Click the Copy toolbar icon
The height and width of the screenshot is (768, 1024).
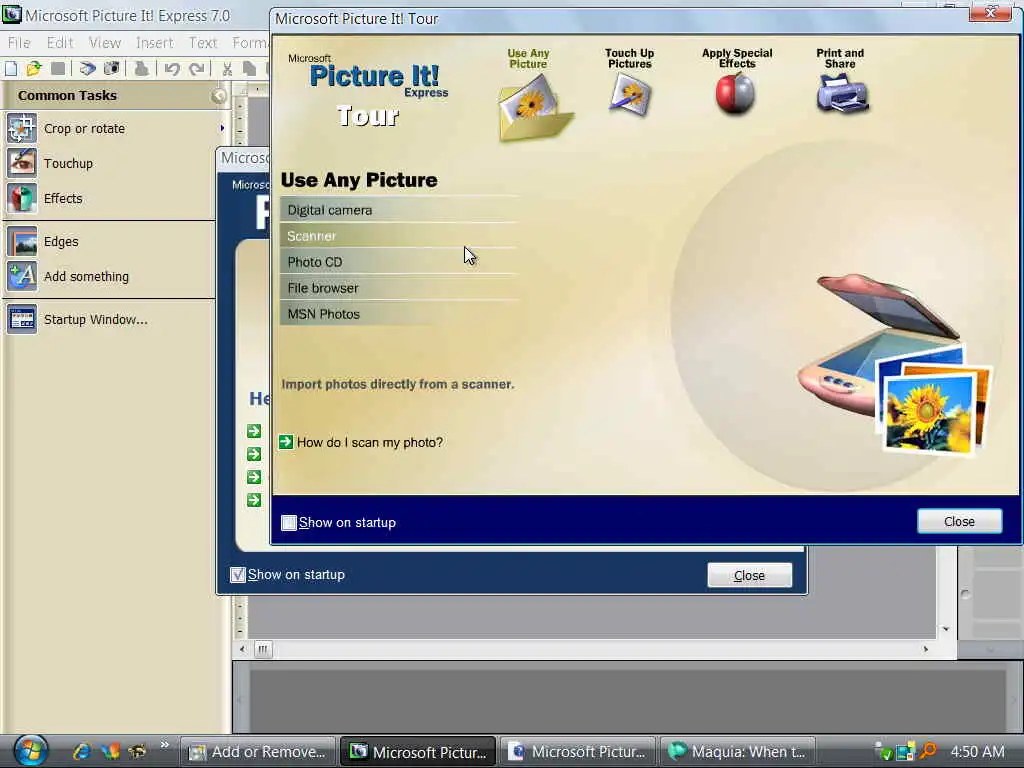click(x=249, y=68)
